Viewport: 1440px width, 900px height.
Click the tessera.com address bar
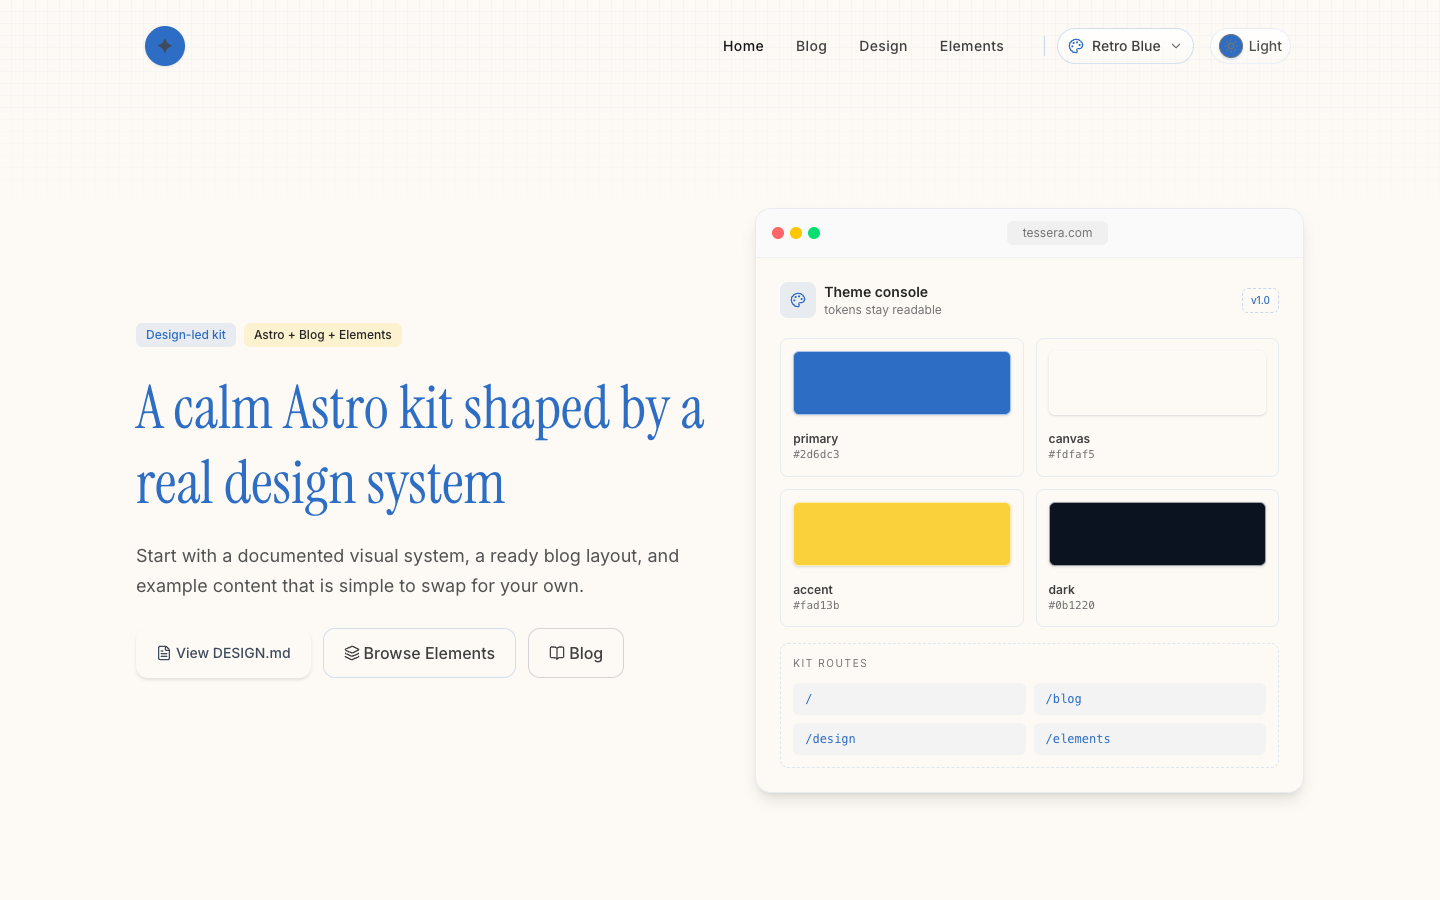(x=1057, y=233)
